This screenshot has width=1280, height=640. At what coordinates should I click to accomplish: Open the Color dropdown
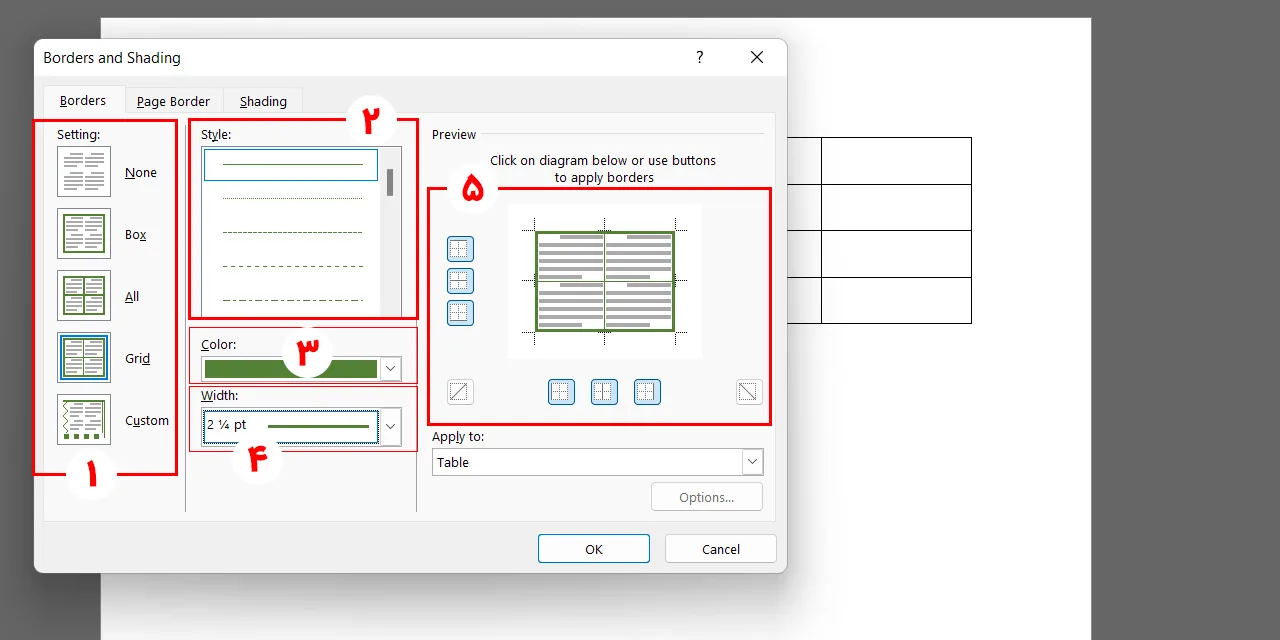pyautogui.click(x=301, y=369)
